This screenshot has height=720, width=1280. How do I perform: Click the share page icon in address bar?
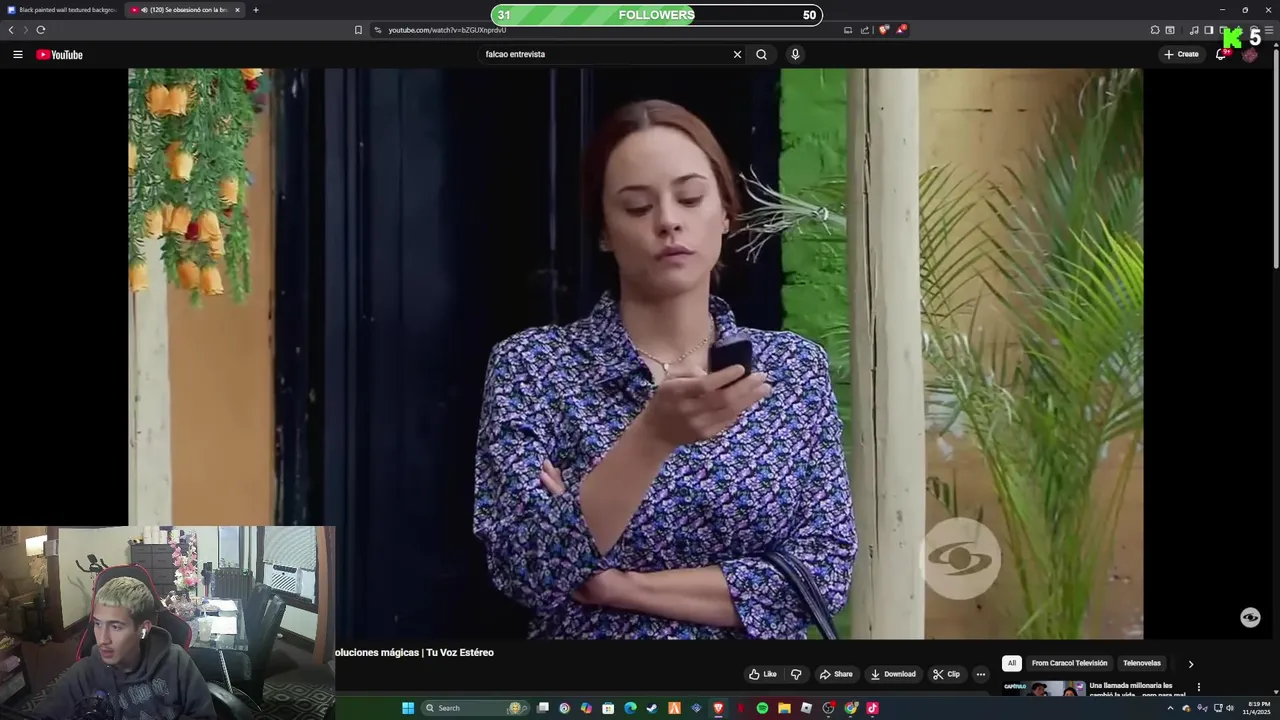[x=864, y=30]
